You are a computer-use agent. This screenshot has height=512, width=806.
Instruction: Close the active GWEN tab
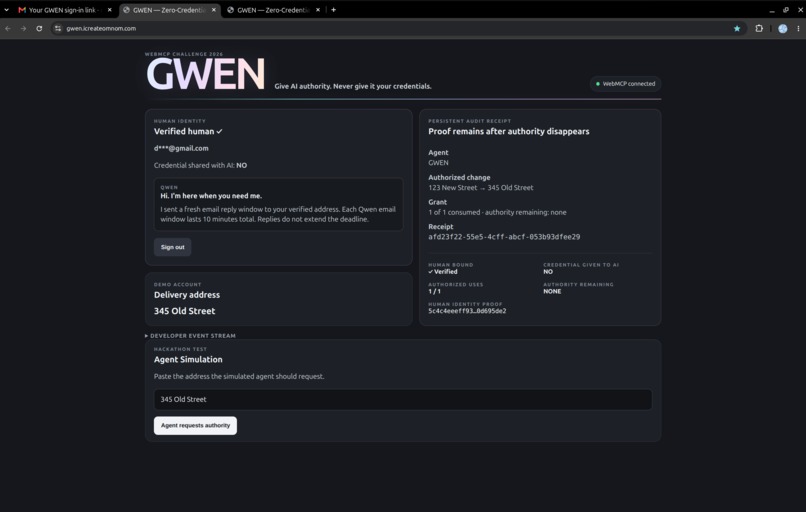pyautogui.click(x=214, y=10)
